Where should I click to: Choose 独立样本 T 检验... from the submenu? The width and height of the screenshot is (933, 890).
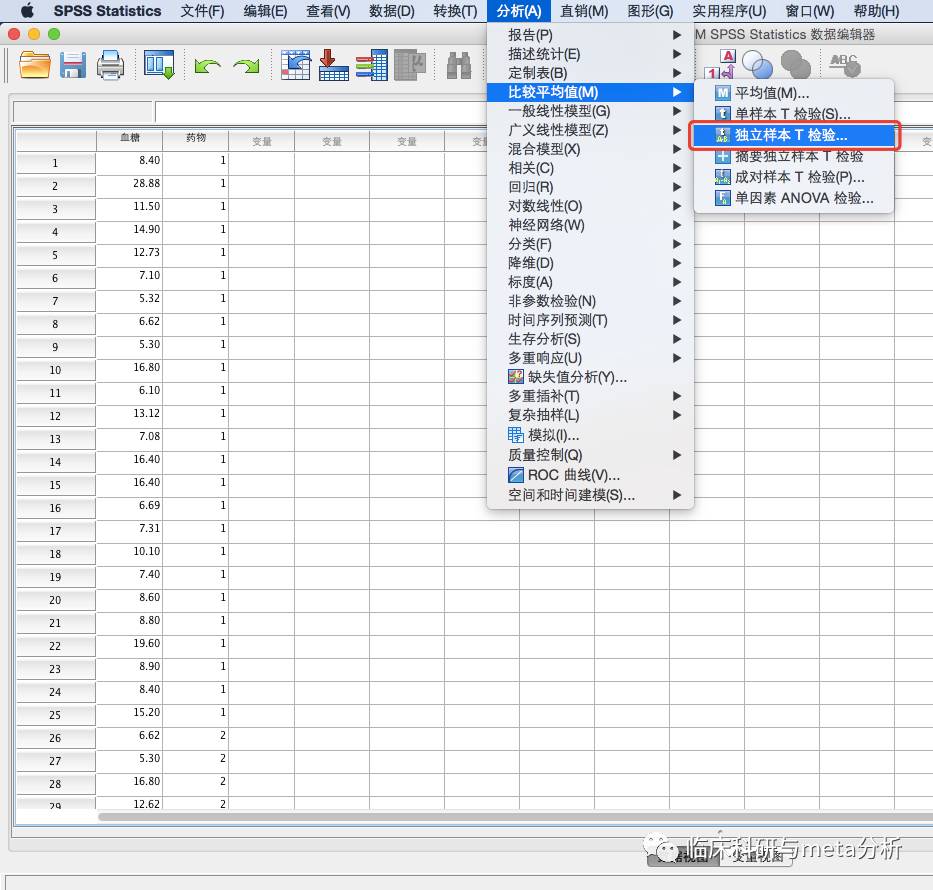794,136
